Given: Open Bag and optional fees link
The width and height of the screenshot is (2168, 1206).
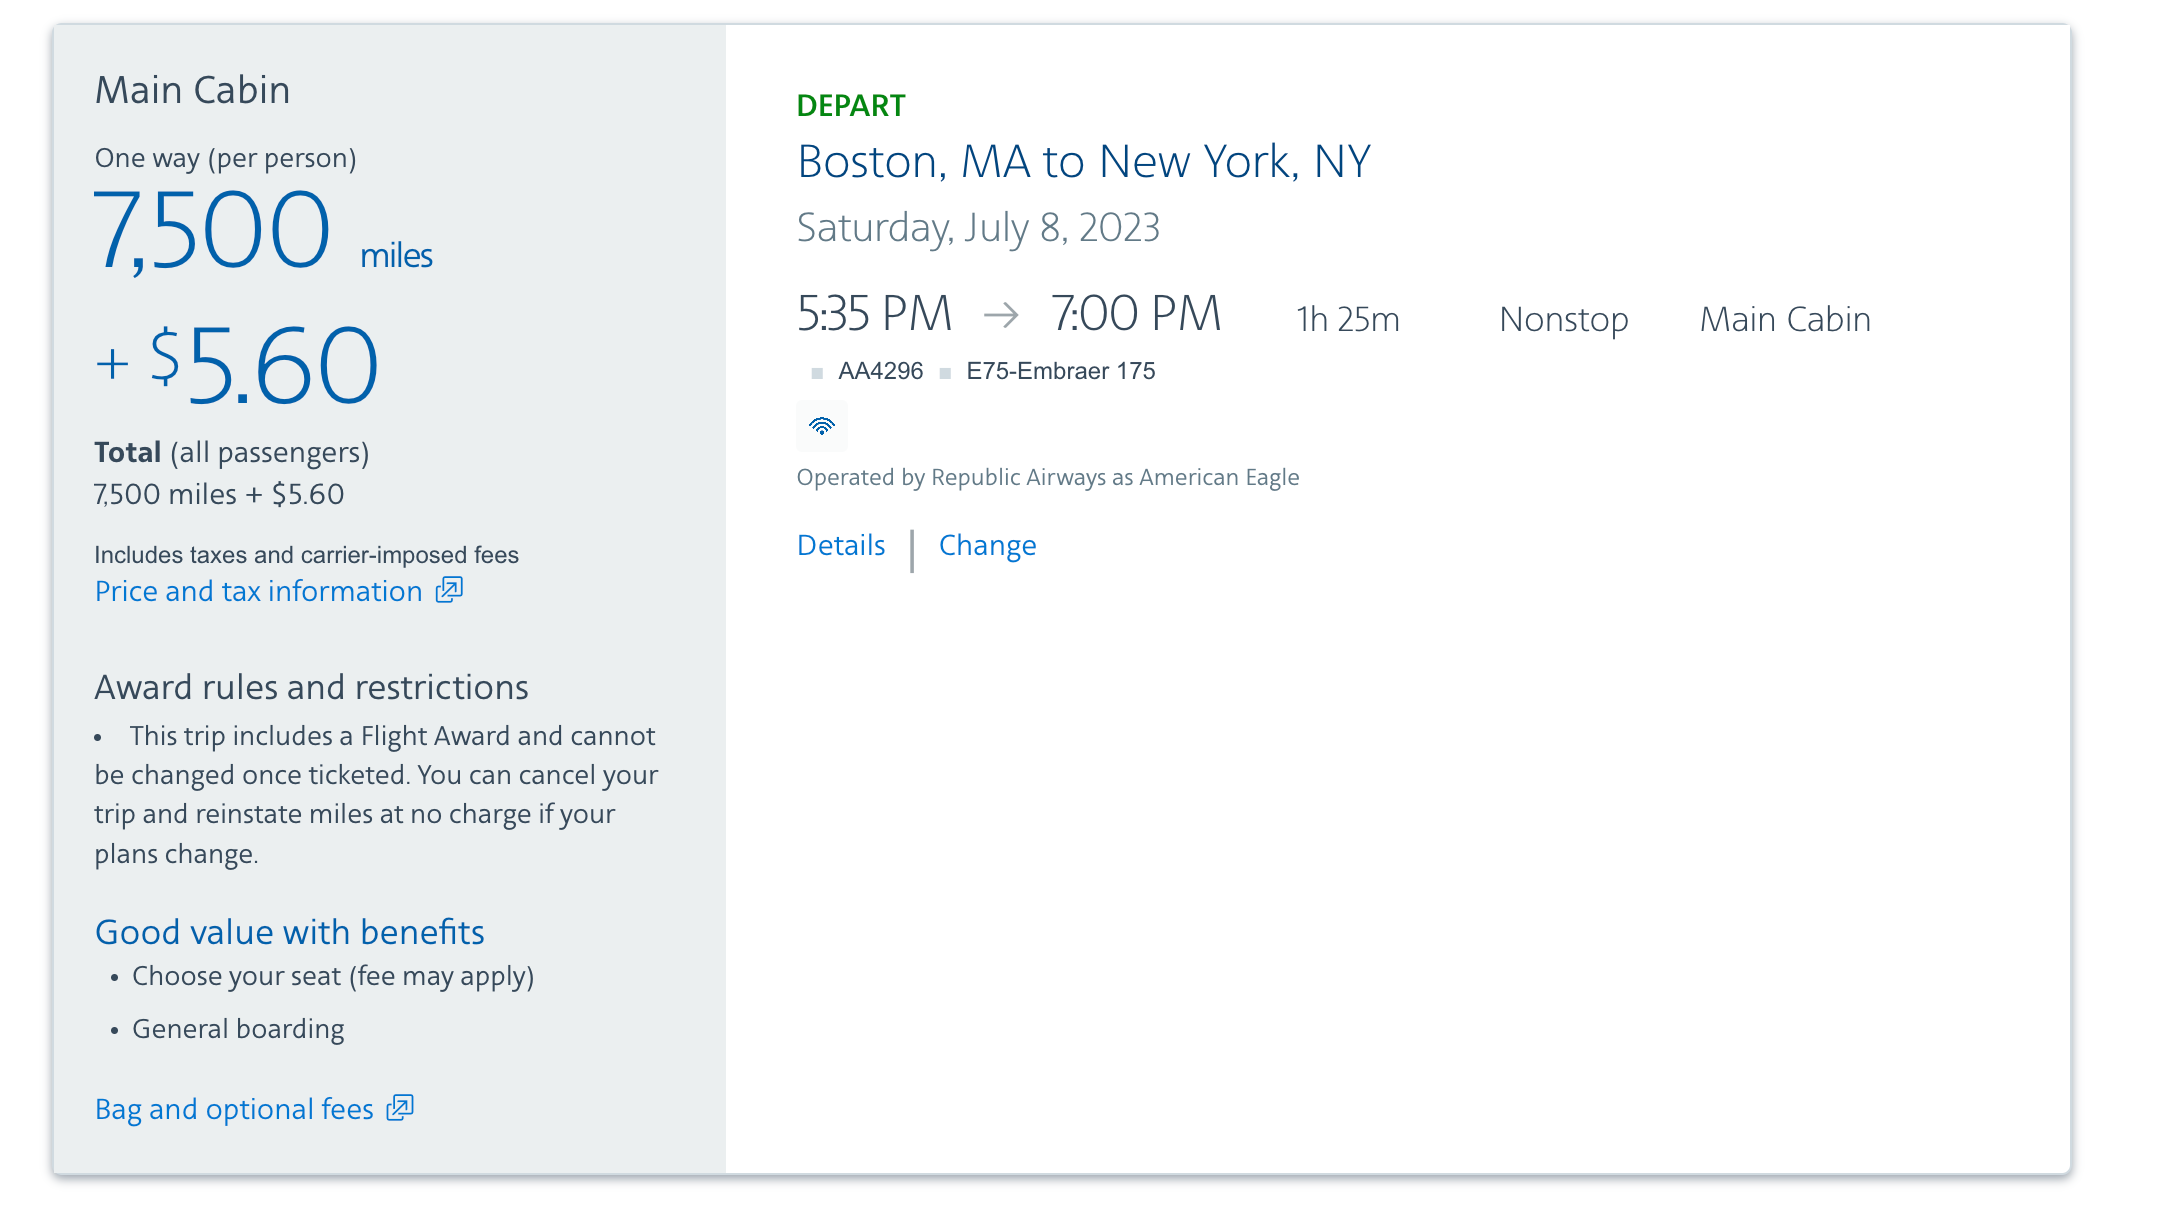Looking at the screenshot, I should [x=234, y=1109].
